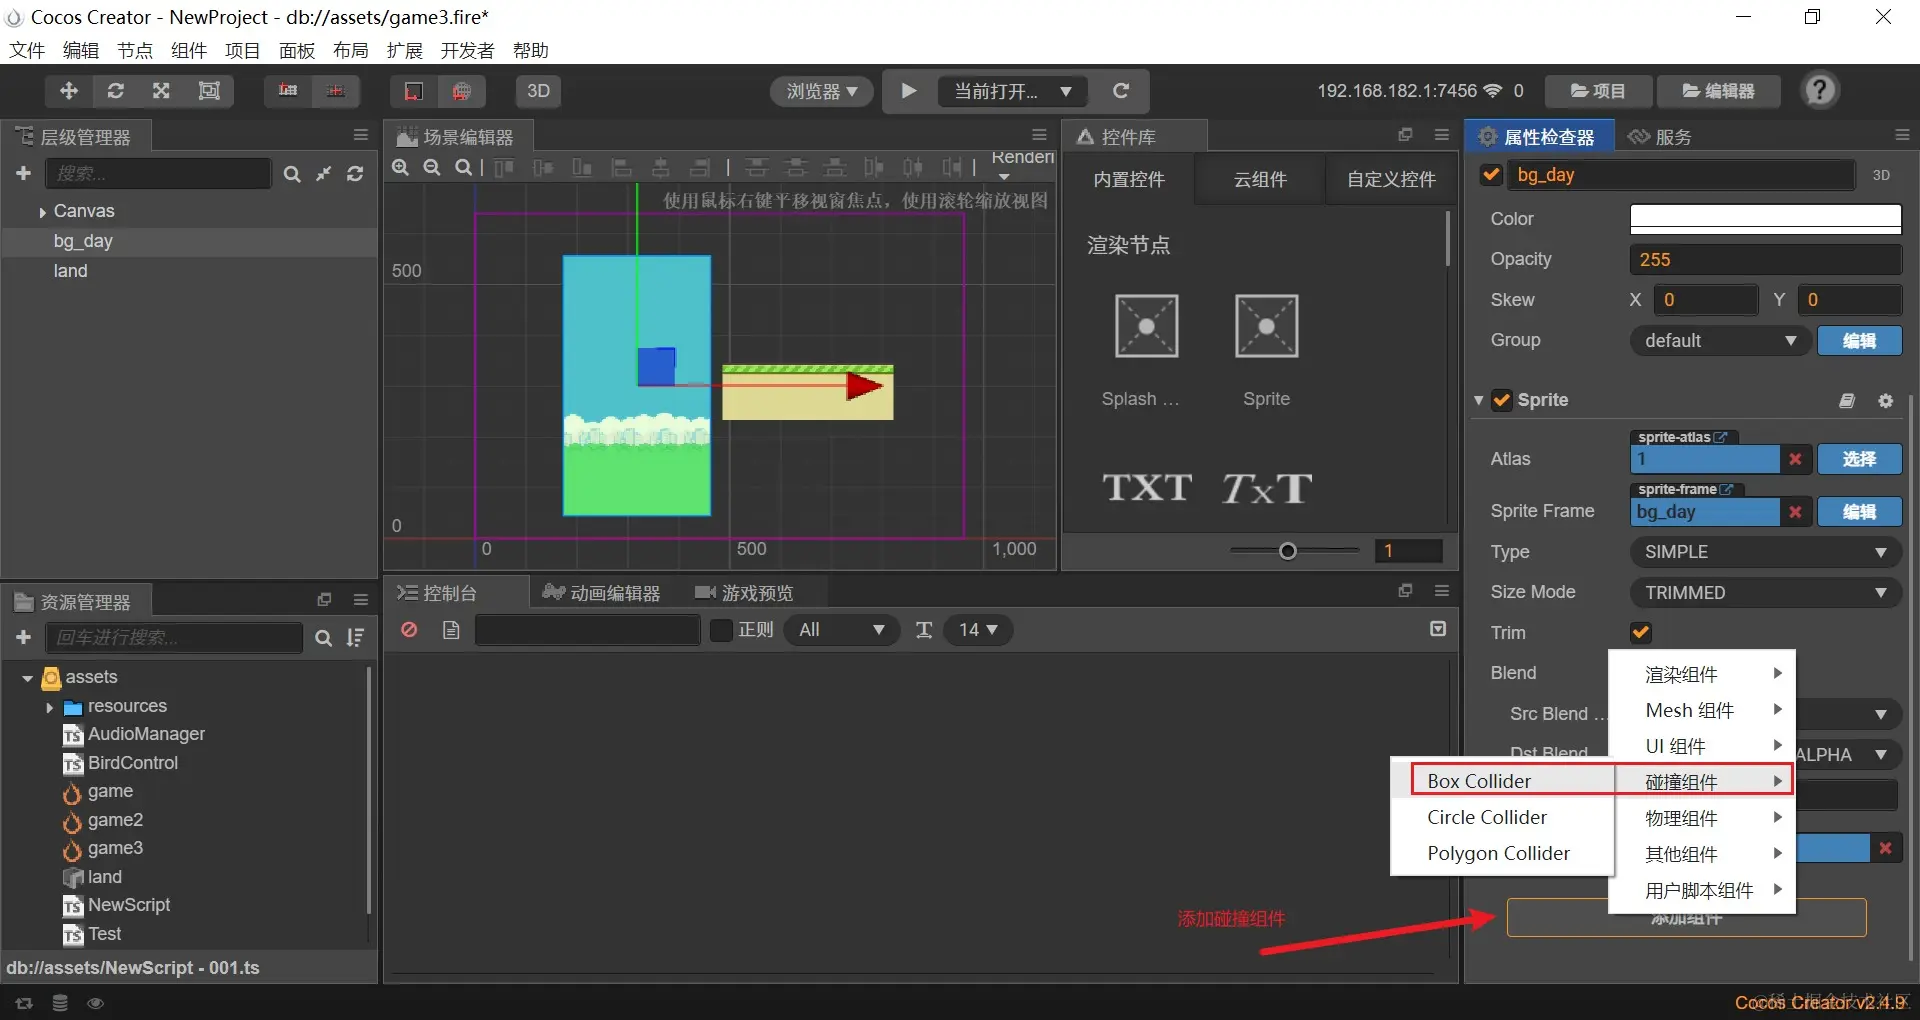This screenshot has height=1020, width=1920.
Task: Click the 编辑器 folder button
Action: click(1719, 91)
